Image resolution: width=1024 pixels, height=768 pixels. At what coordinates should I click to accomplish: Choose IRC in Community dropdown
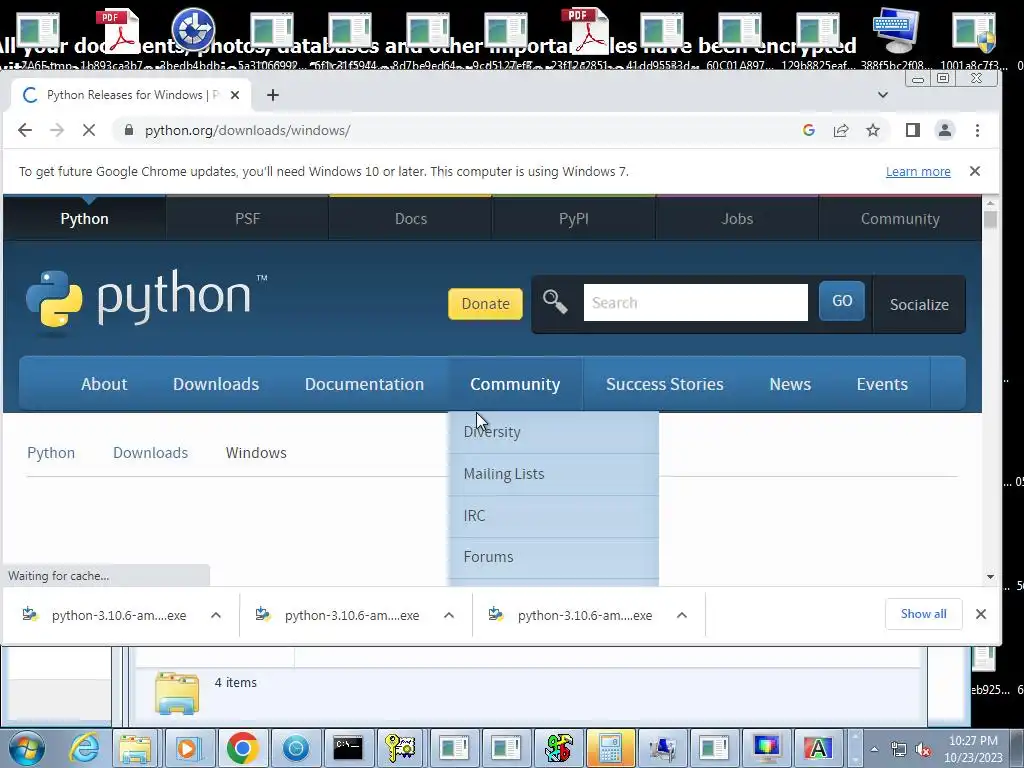coord(554,516)
